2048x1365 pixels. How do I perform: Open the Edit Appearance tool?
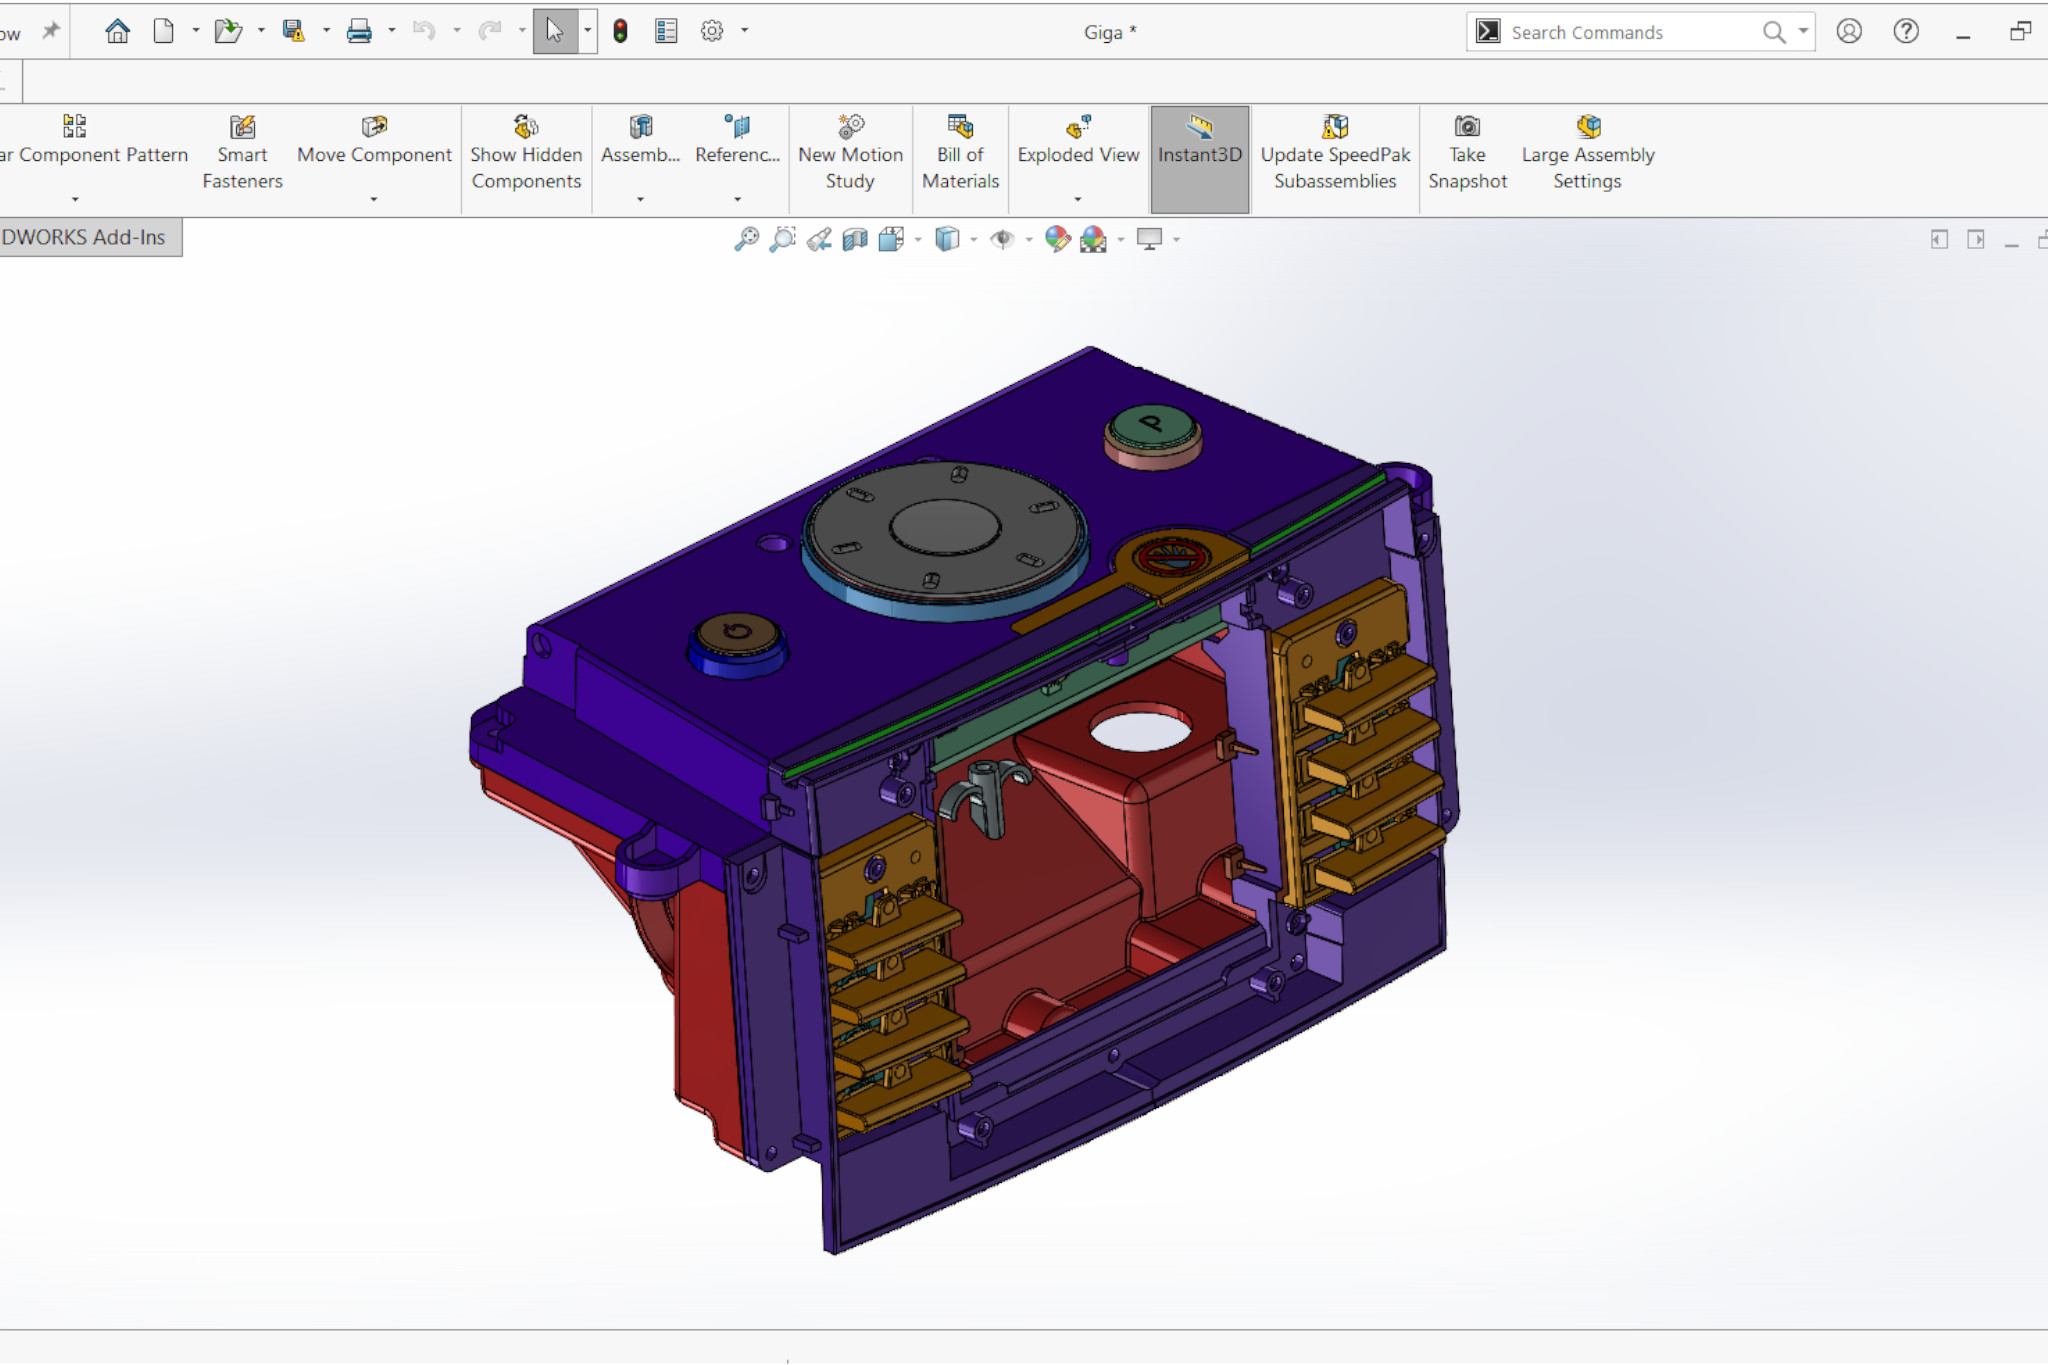[x=1057, y=239]
